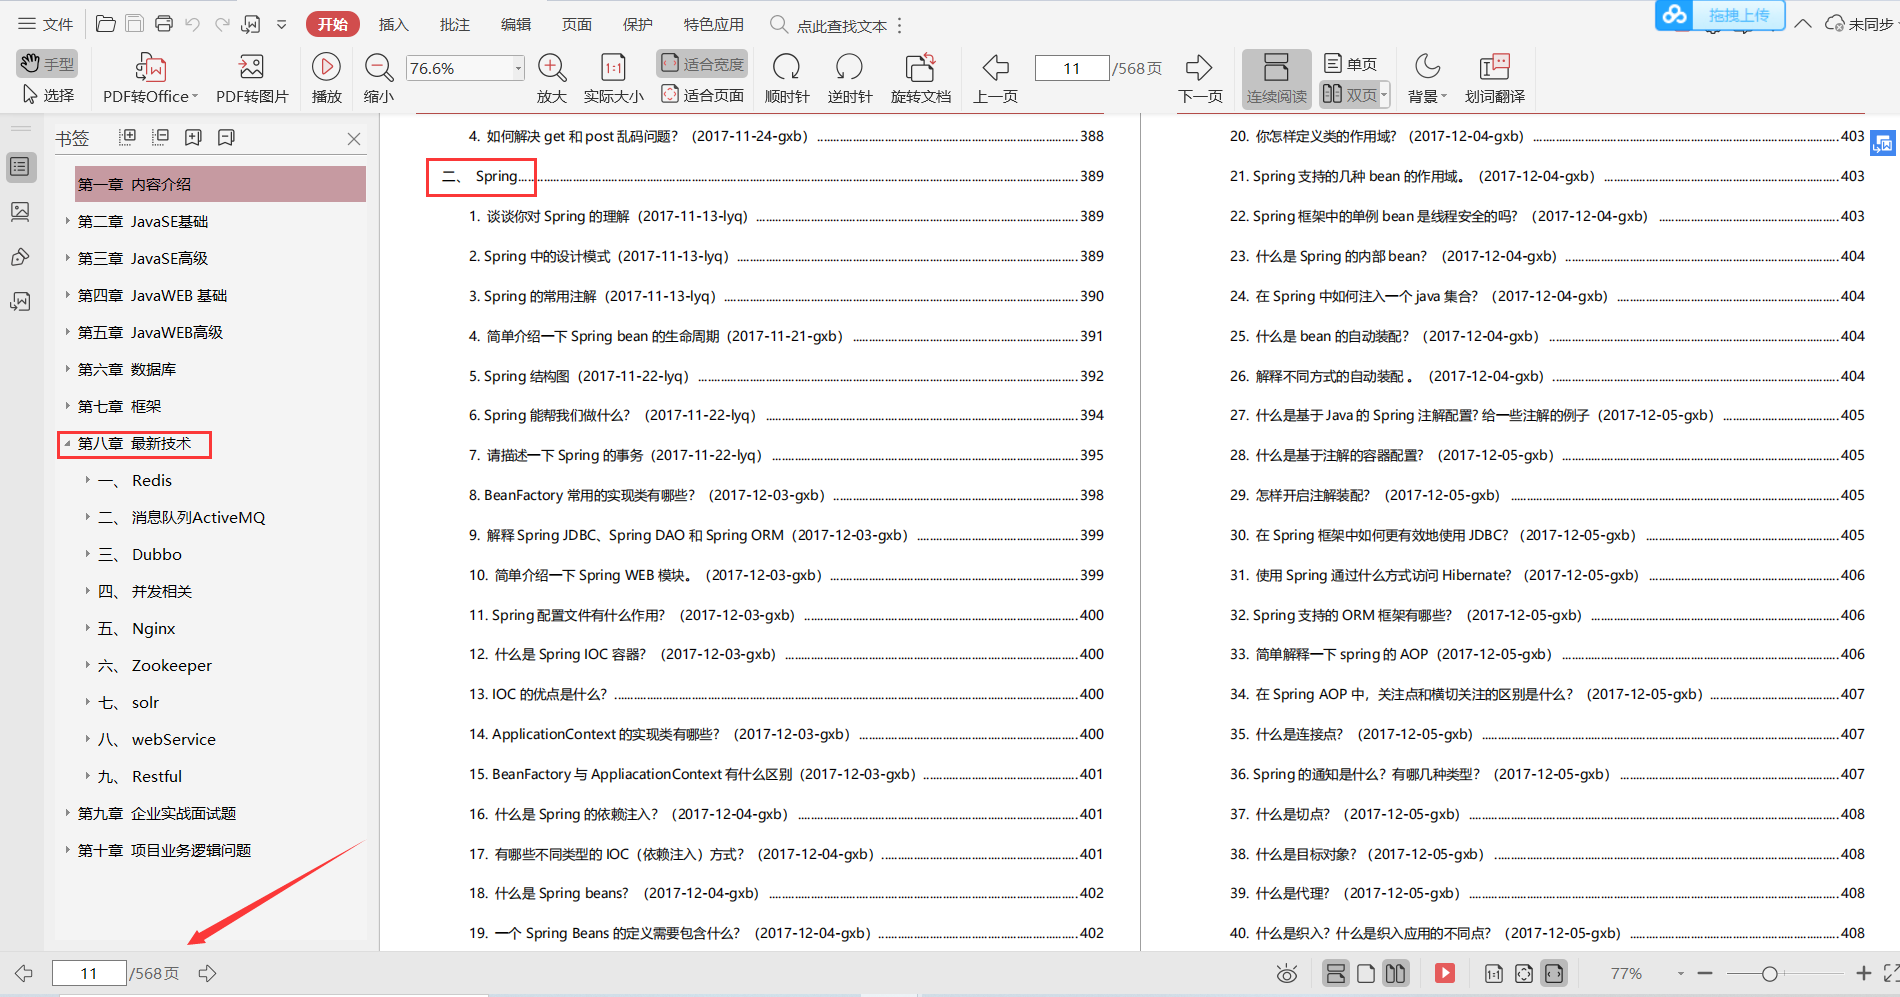Toggle 双页 double page layout
Image resolution: width=1900 pixels, height=997 pixels.
pyautogui.click(x=1349, y=95)
